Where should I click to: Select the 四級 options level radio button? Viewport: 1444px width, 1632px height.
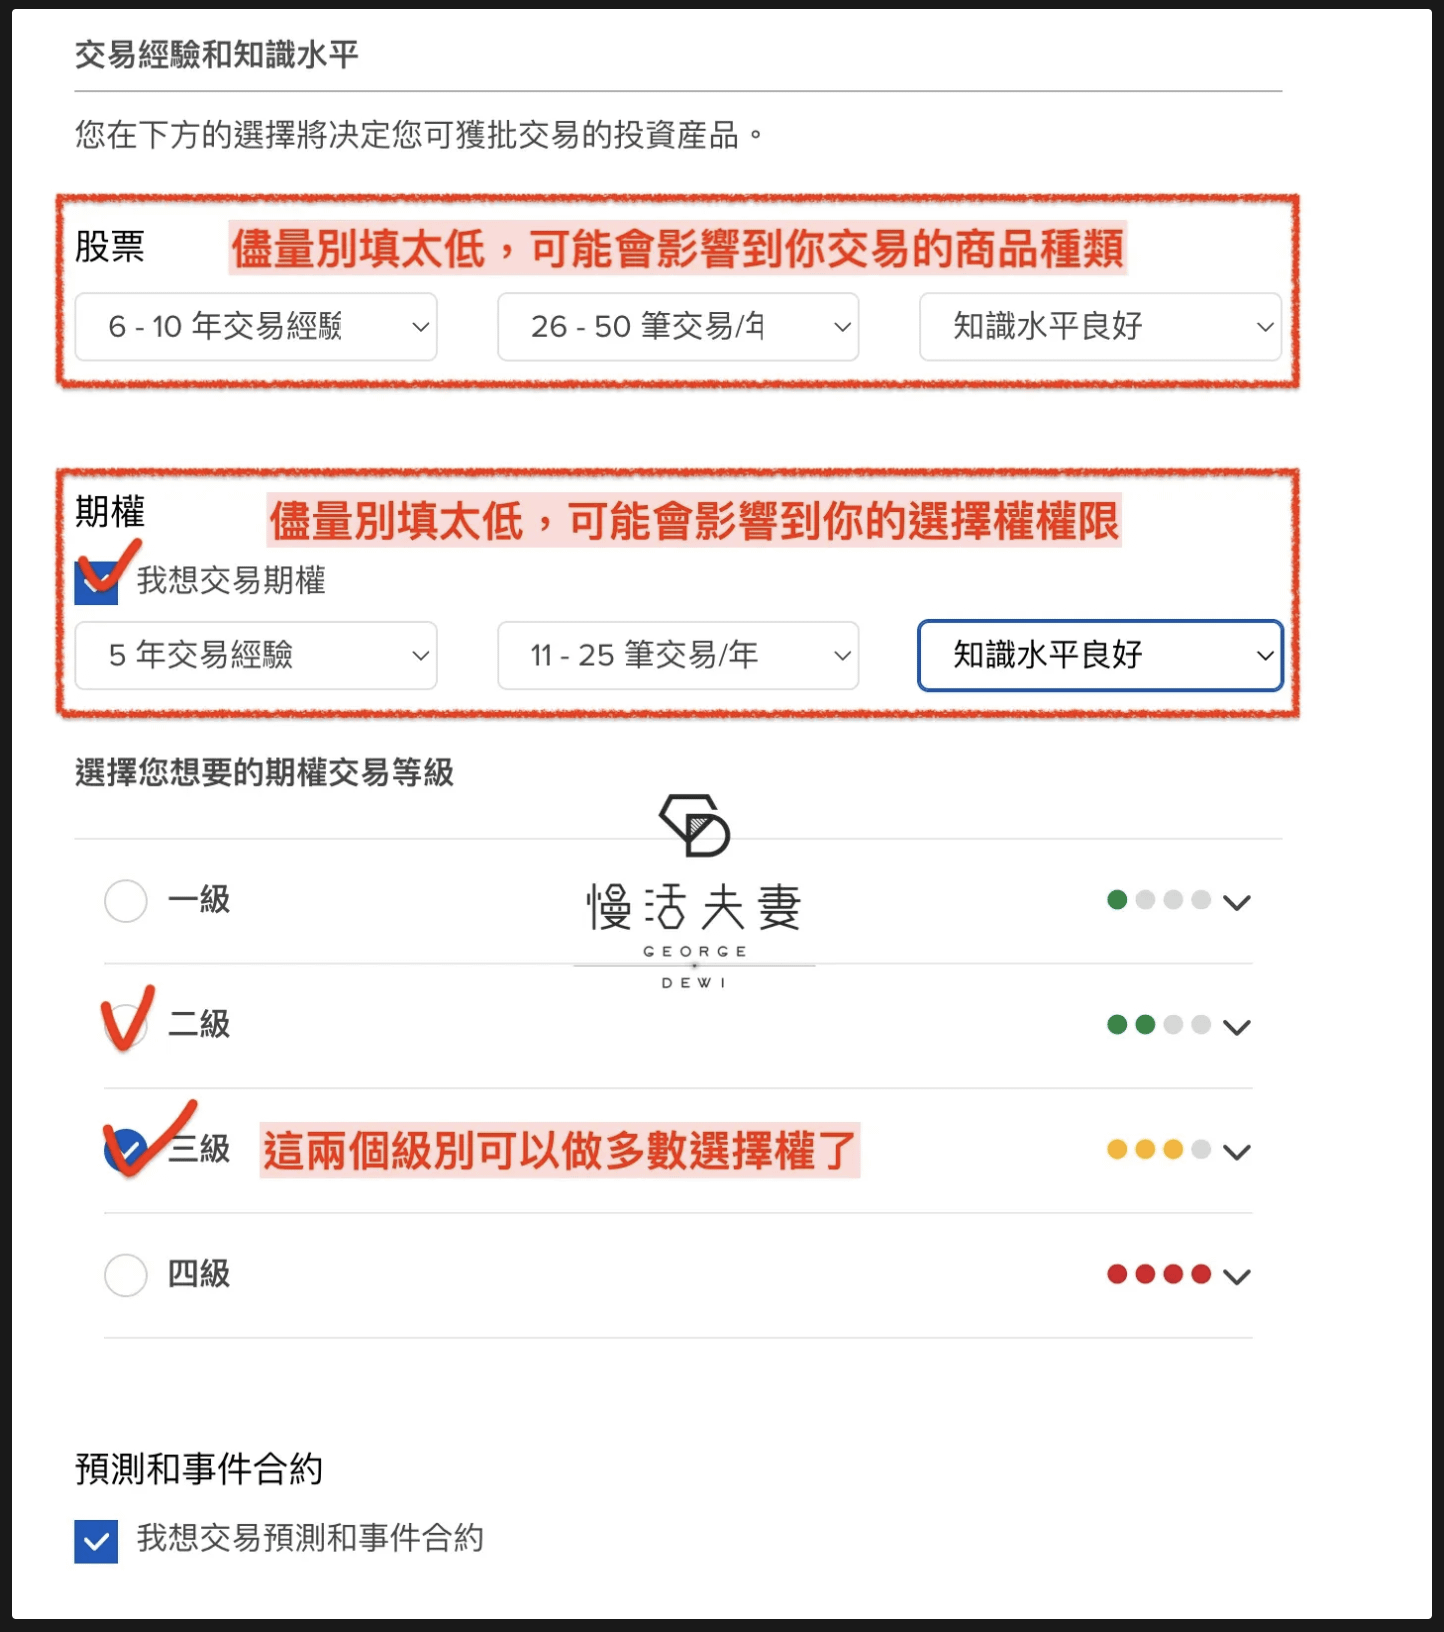pos(126,1275)
